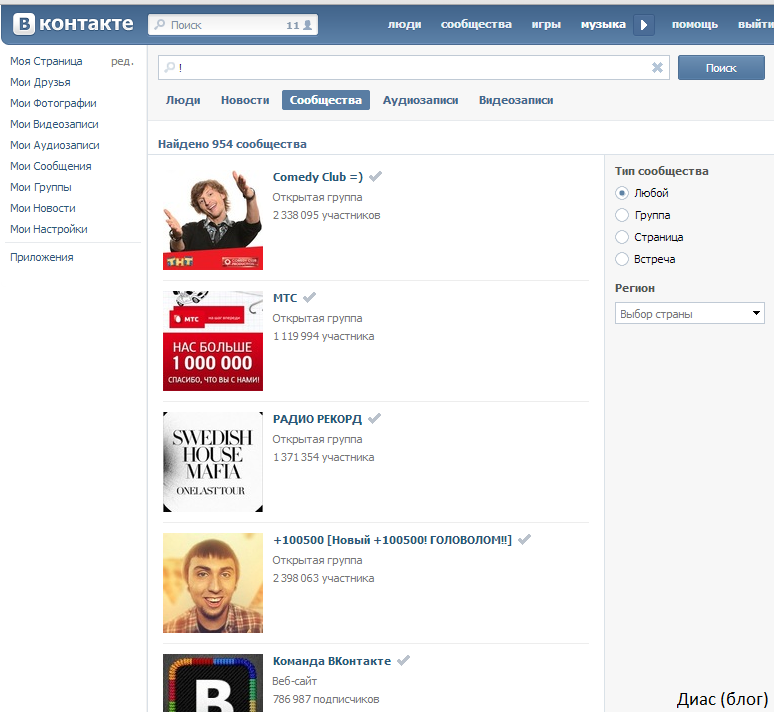Open the Comedy Club group avatar
Screen dimensions: 774x712
tap(213, 220)
